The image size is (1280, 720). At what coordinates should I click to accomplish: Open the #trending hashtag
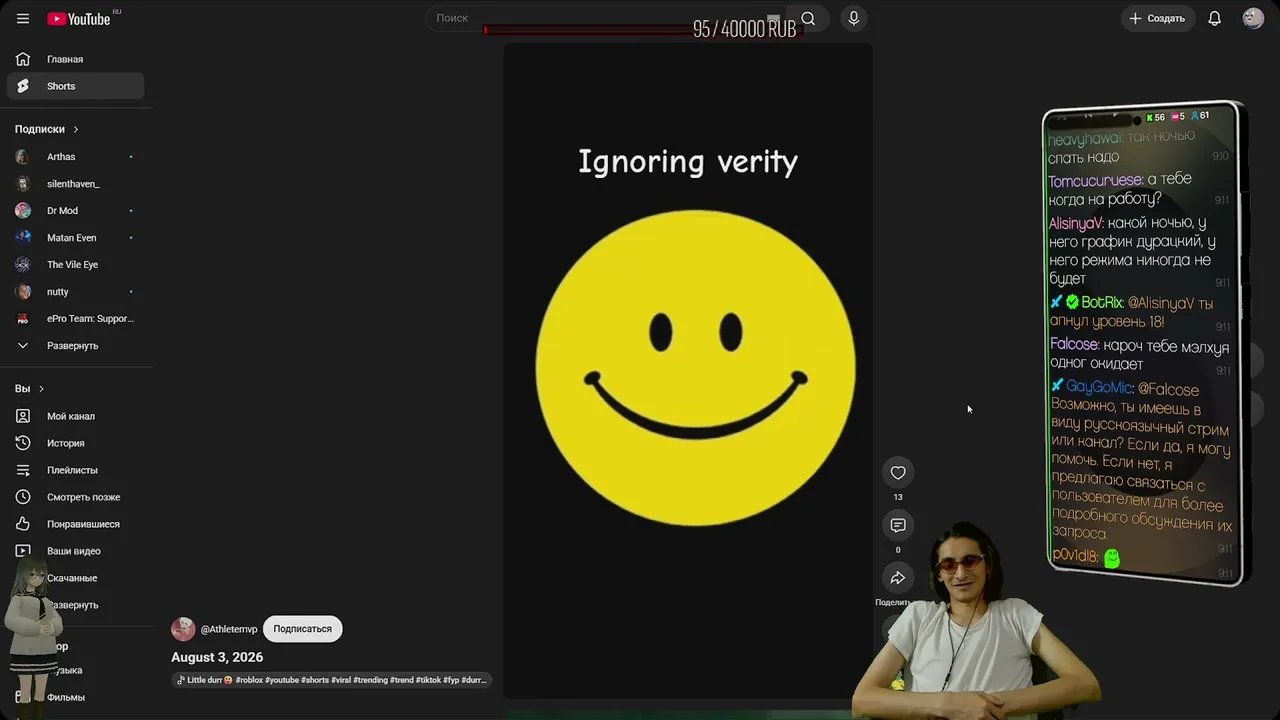370,680
